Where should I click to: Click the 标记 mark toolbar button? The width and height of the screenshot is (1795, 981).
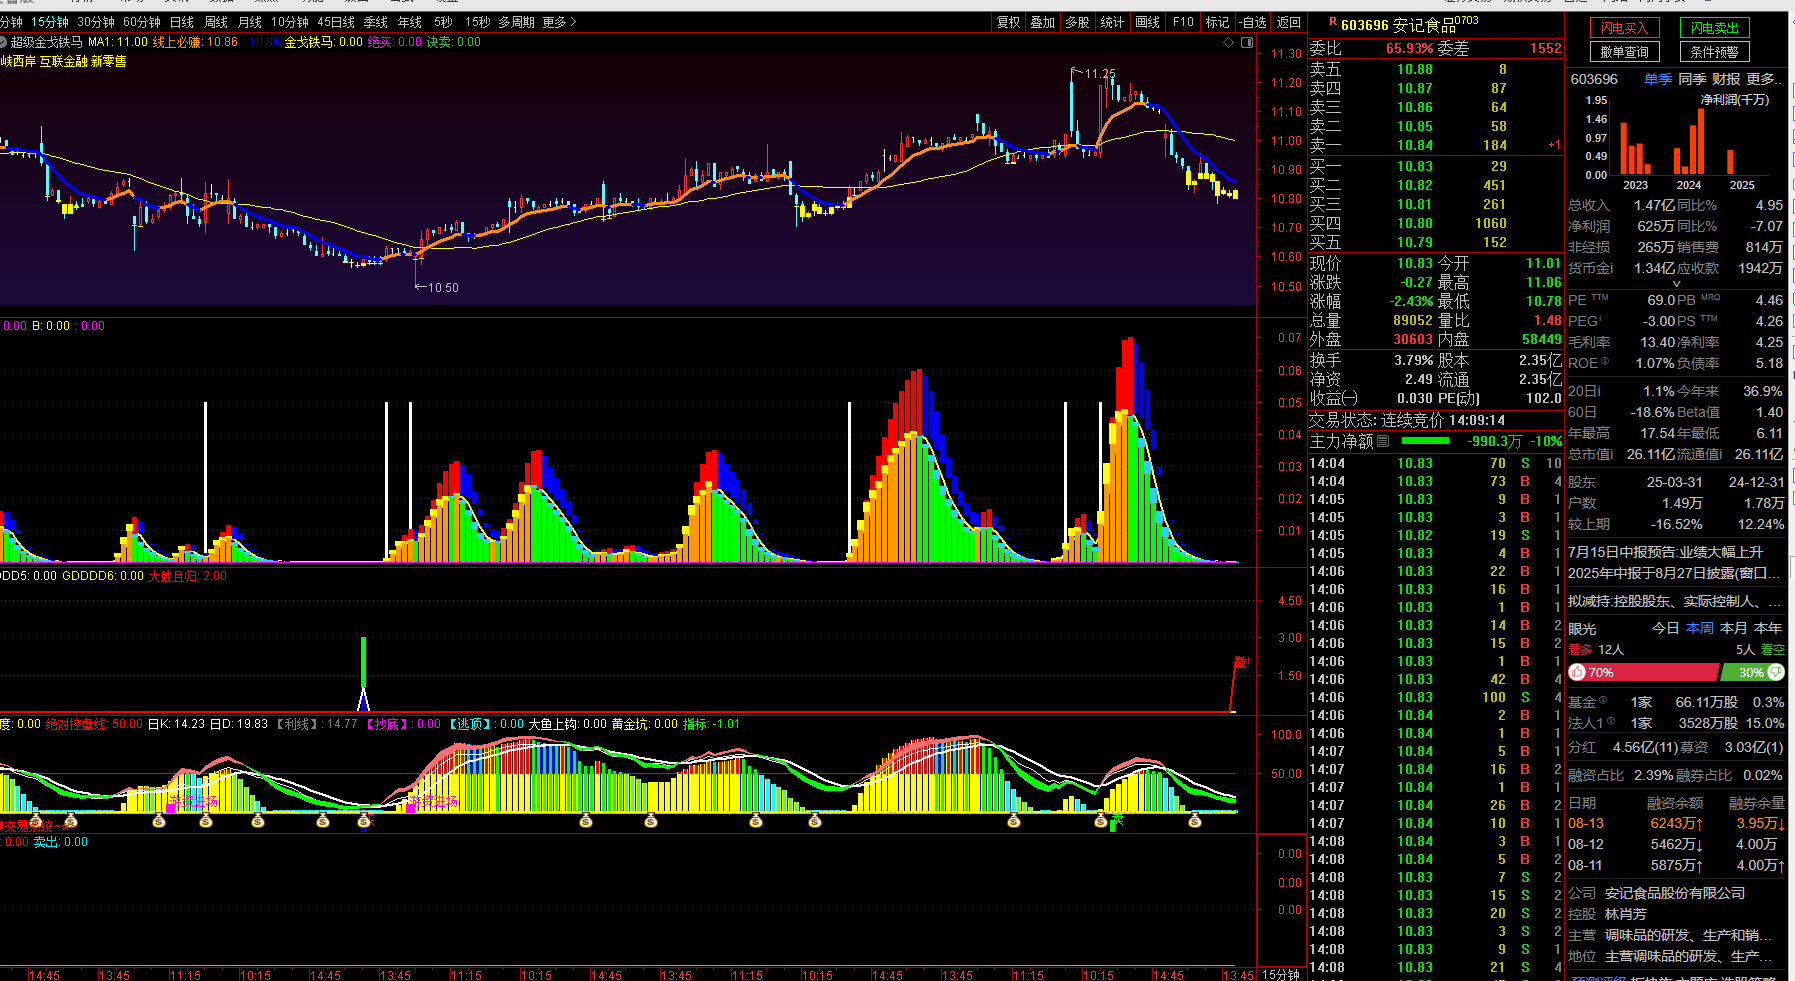point(1217,22)
